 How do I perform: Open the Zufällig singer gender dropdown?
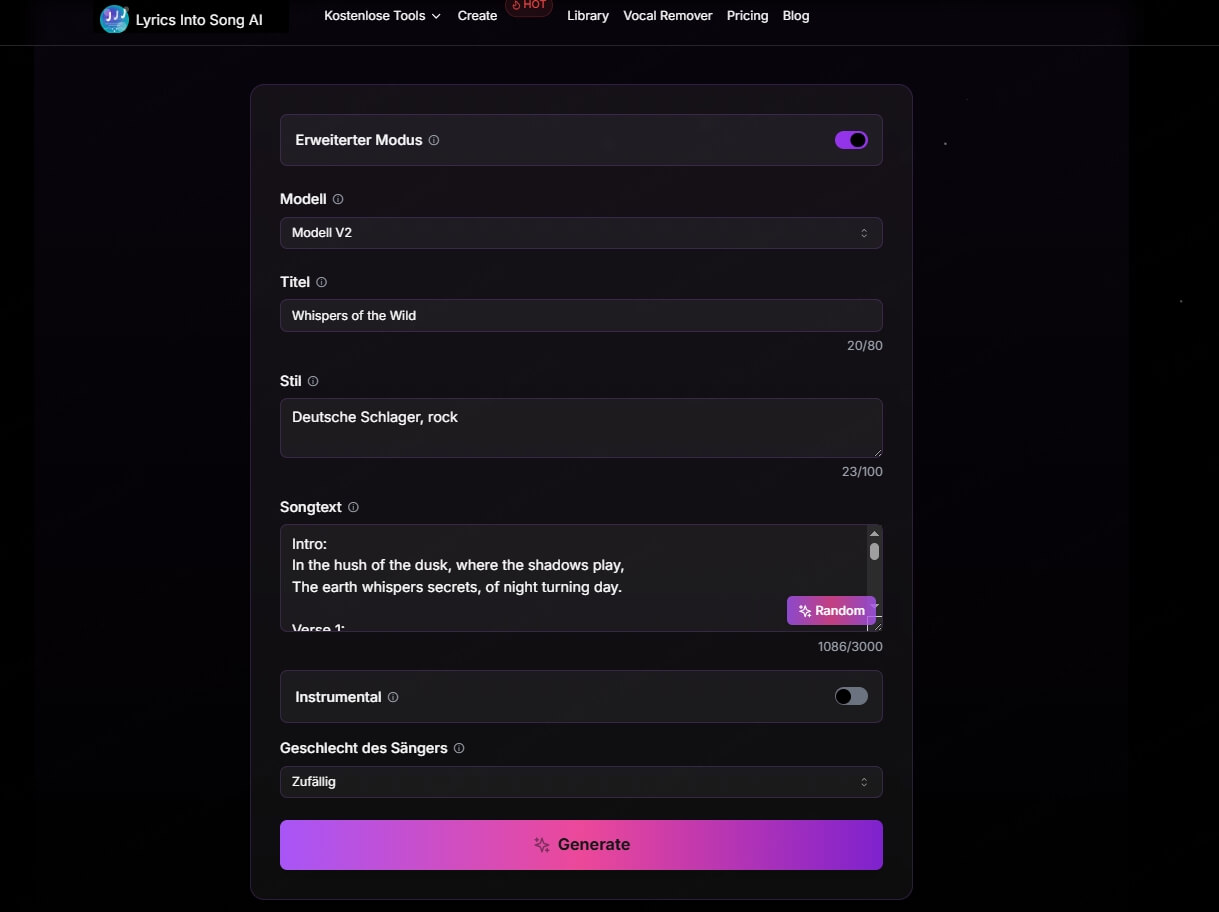tap(580, 782)
